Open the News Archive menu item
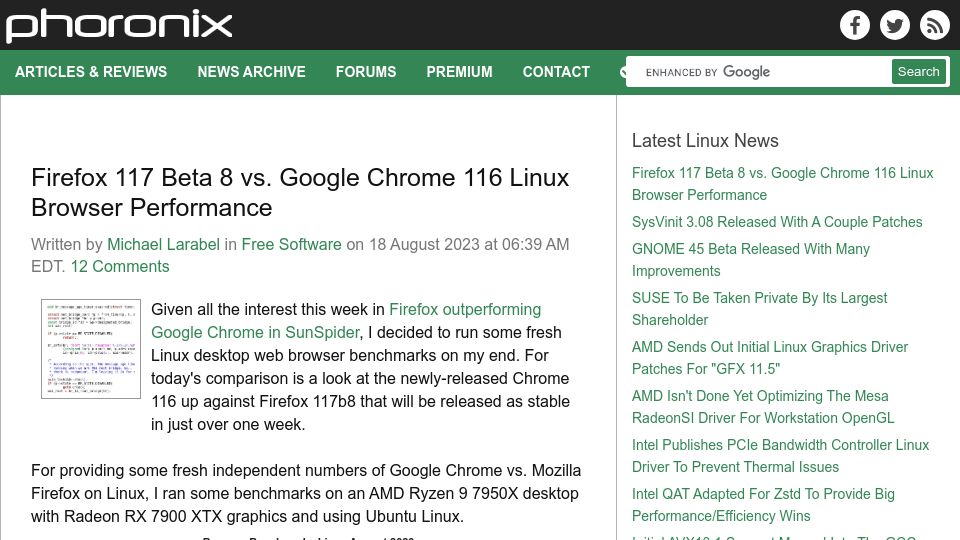 point(251,72)
